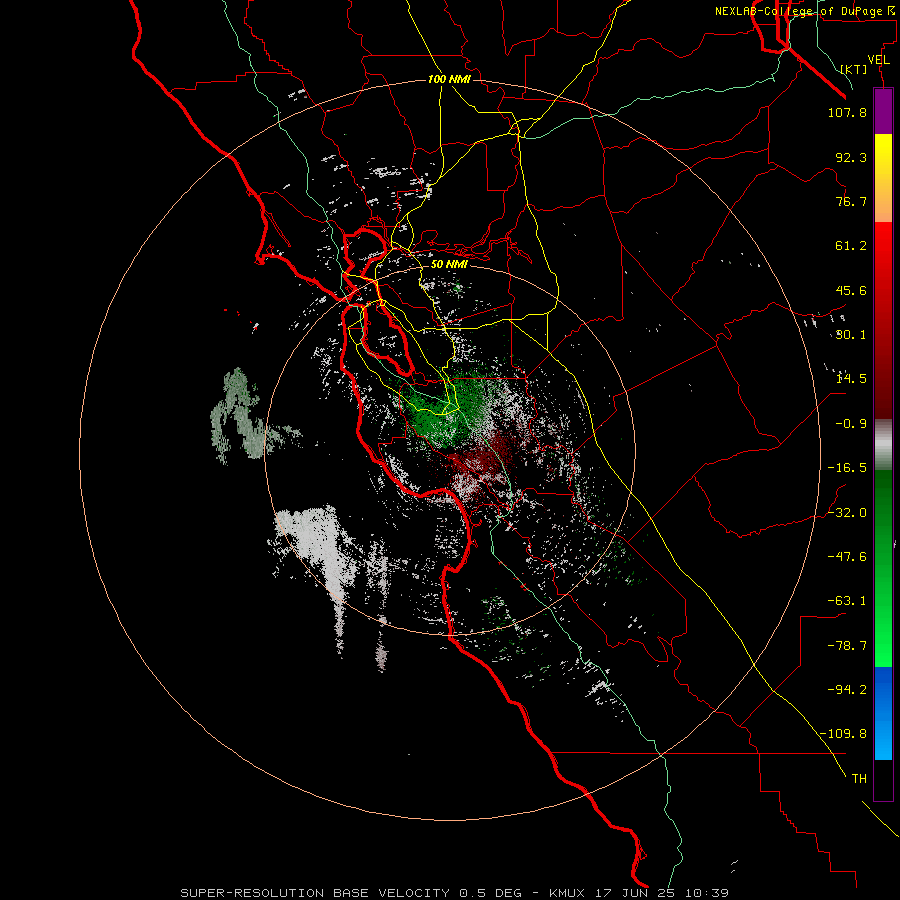Select the -63.1 scale value
The height and width of the screenshot is (900, 900).
(847, 601)
